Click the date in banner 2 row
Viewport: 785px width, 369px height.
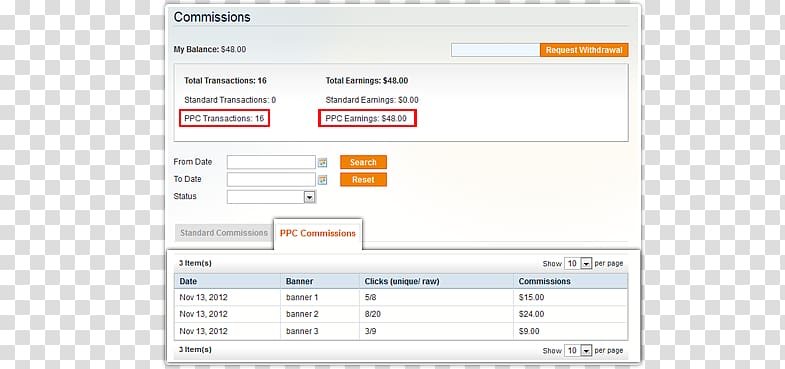pyautogui.click(x=203, y=314)
